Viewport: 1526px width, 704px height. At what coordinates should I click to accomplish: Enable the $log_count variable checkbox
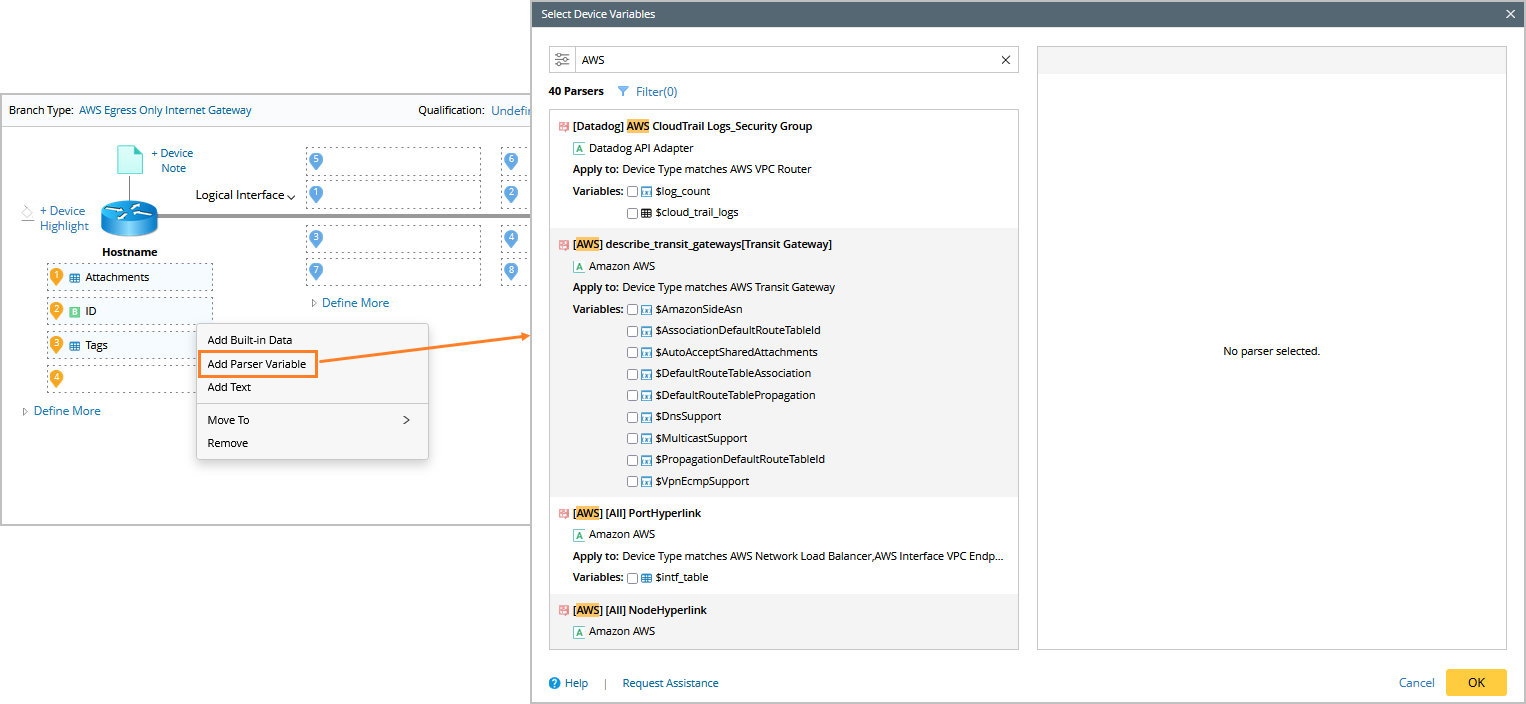tap(632, 191)
